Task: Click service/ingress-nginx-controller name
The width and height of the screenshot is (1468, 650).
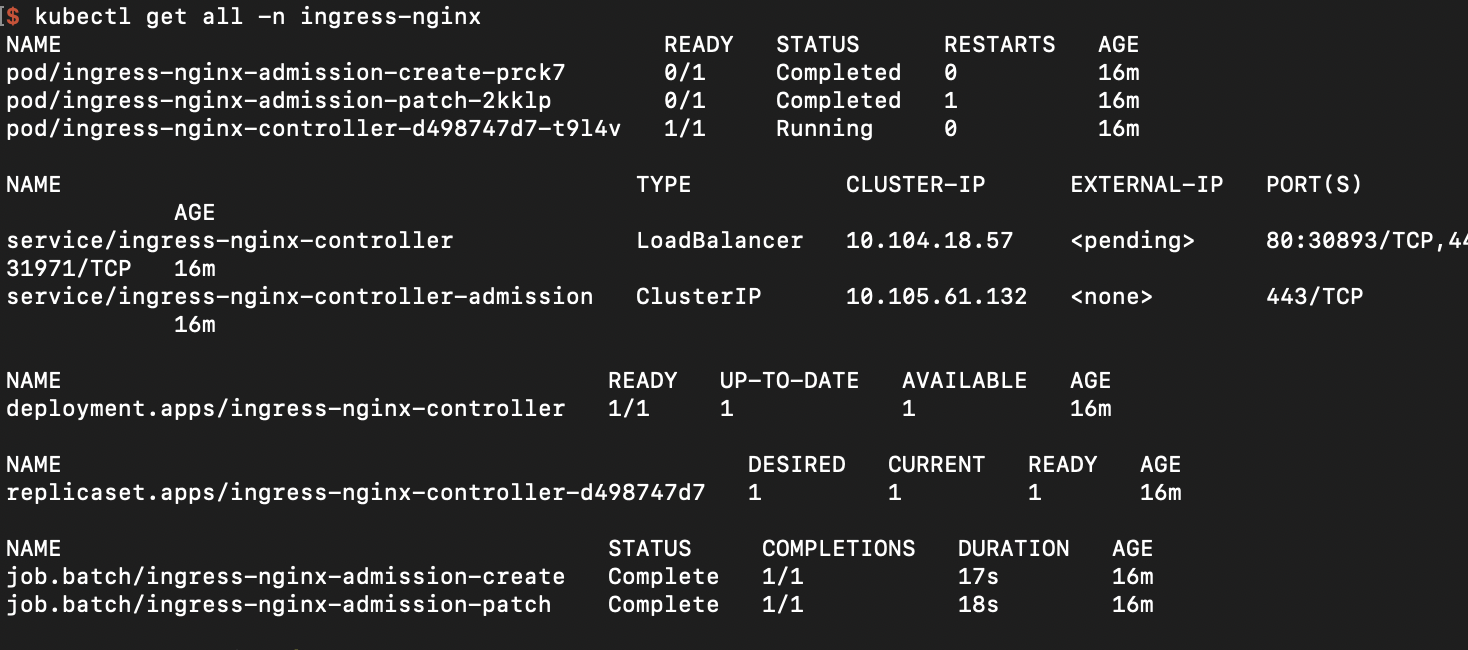Action: pyautogui.click(x=230, y=241)
